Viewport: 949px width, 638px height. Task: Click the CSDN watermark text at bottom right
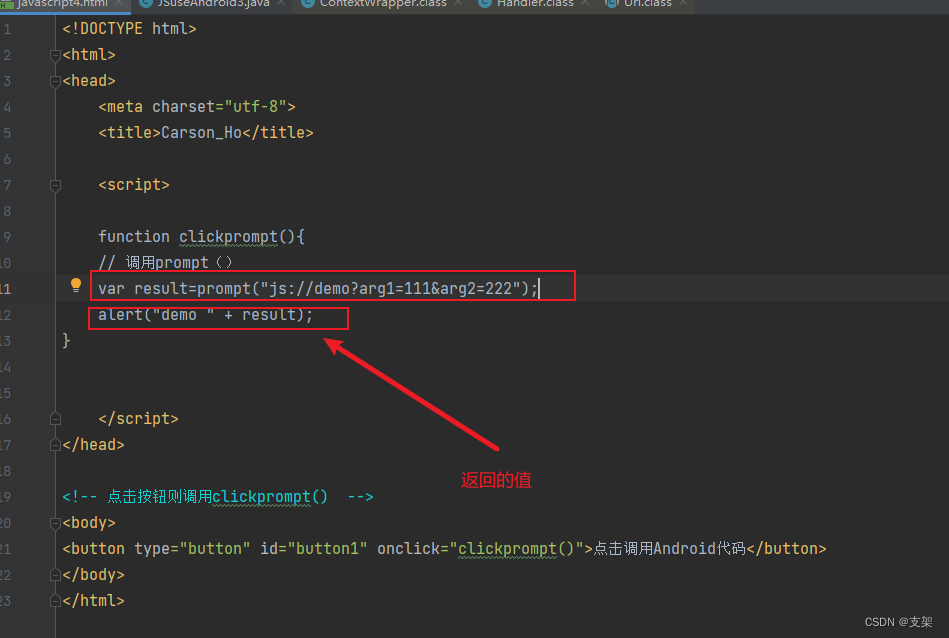(897, 621)
